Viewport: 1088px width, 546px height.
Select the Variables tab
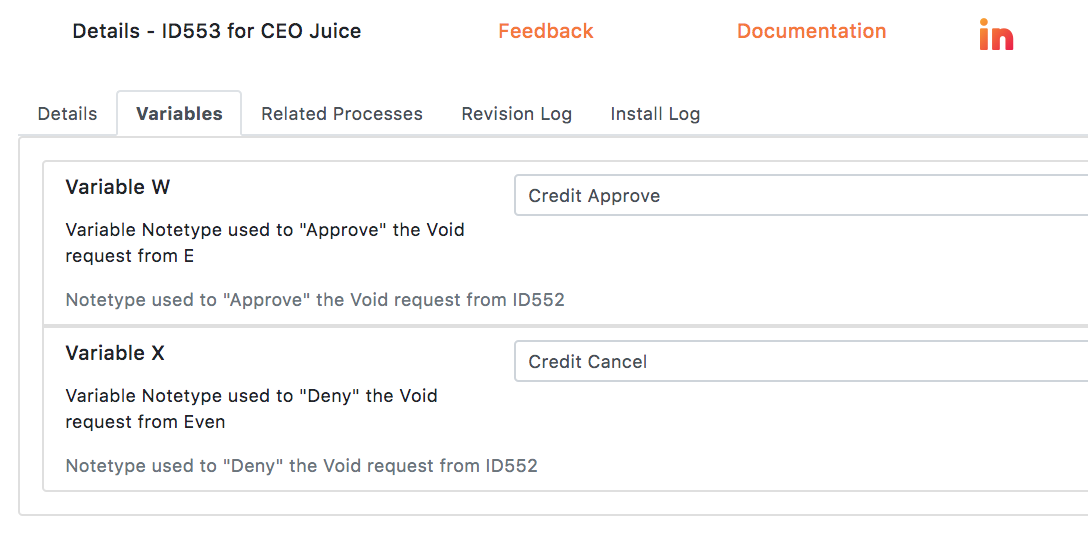click(x=179, y=114)
